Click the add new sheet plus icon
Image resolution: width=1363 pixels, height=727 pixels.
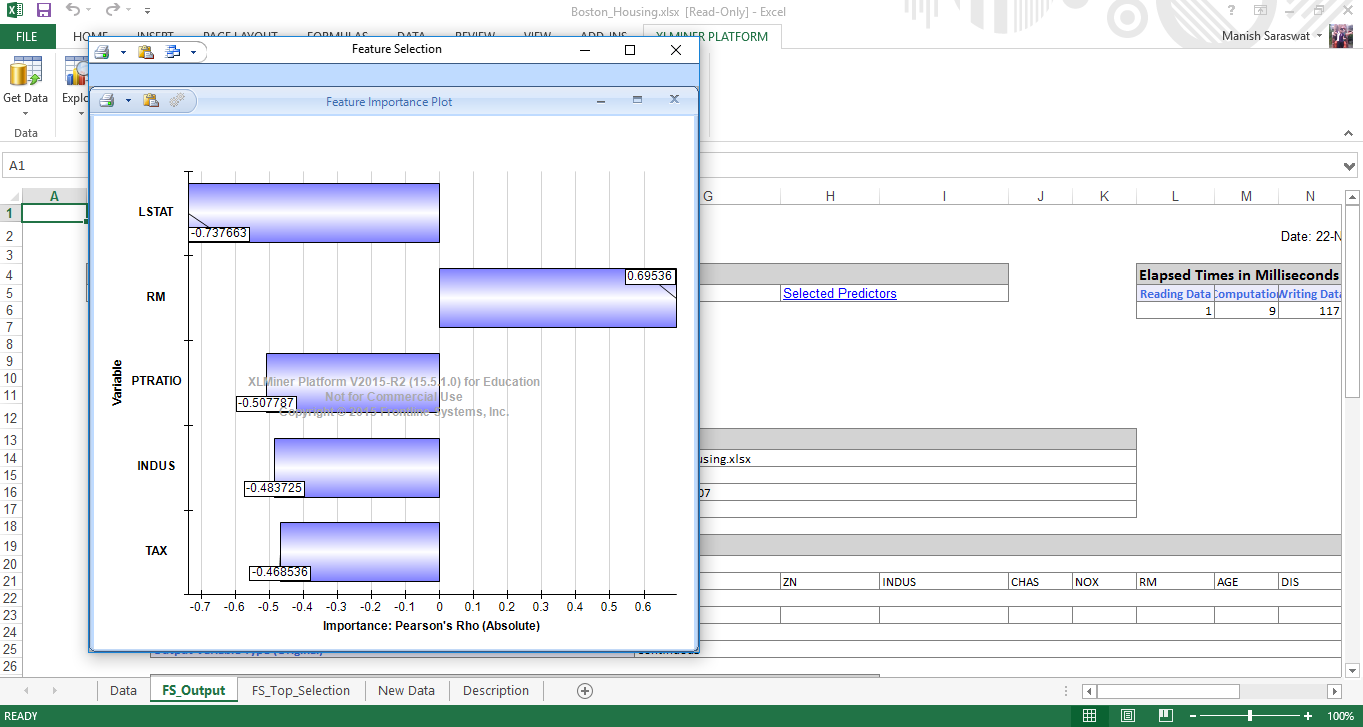[x=585, y=691]
